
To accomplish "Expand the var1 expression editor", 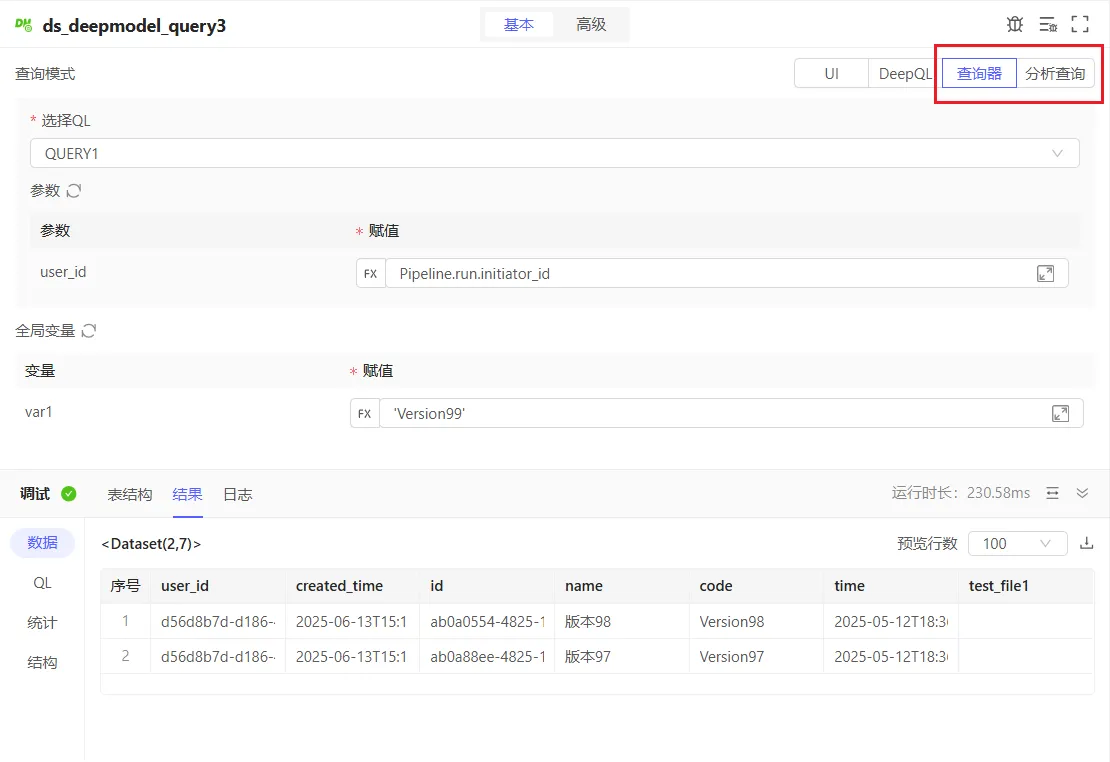I will pos(1060,413).
